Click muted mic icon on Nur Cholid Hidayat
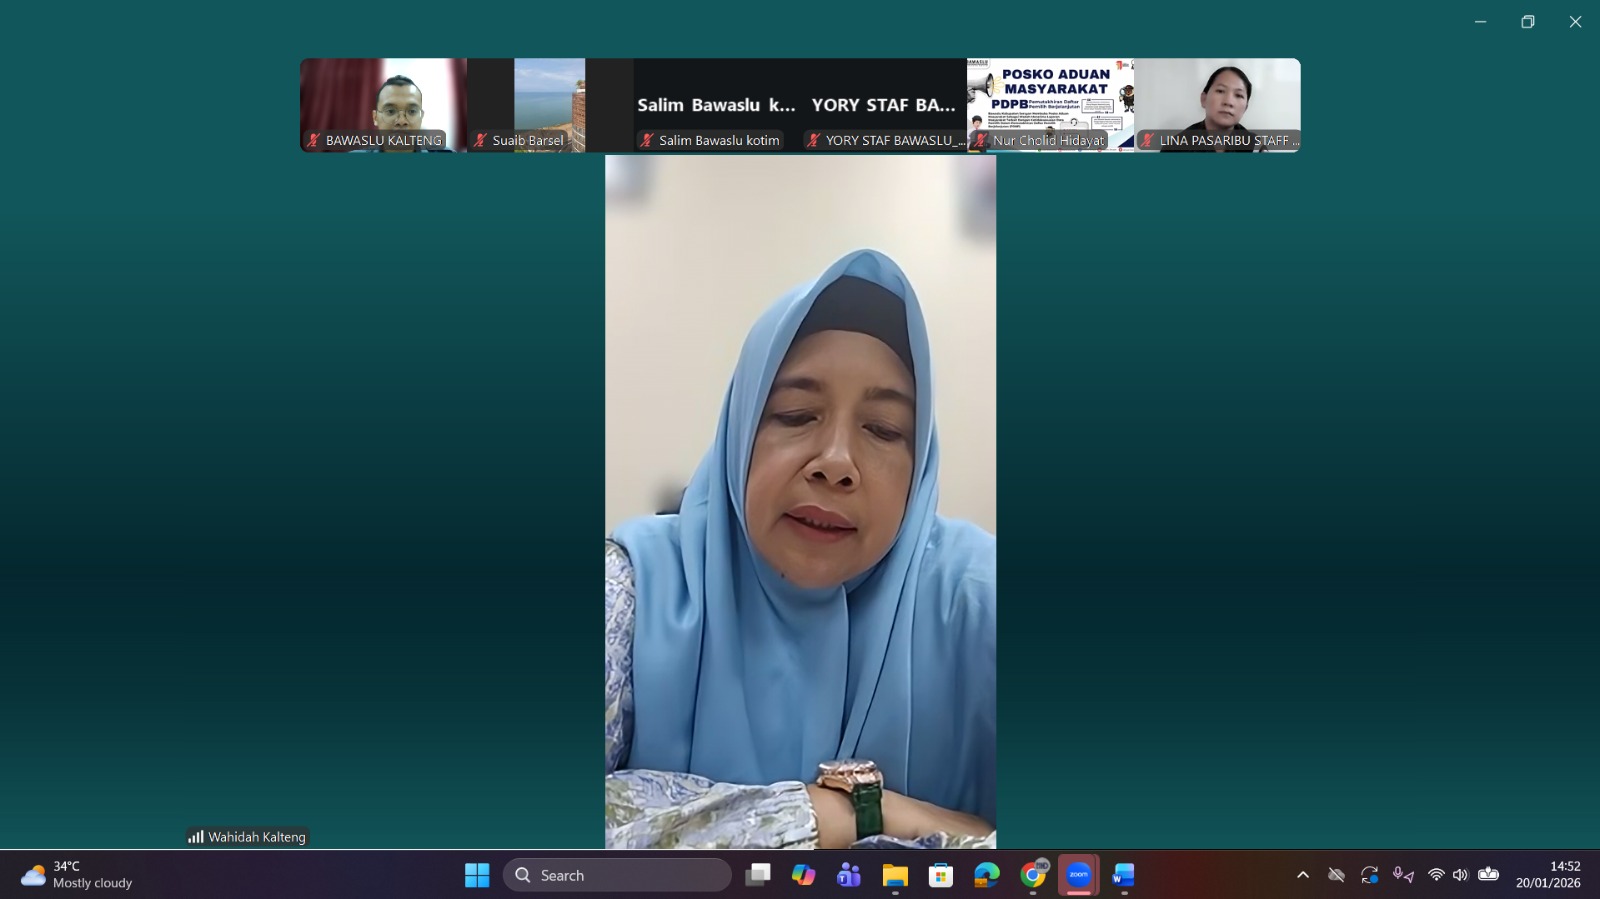Image resolution: width=1600 pixels, height=899 pixels. pos(981,140)
